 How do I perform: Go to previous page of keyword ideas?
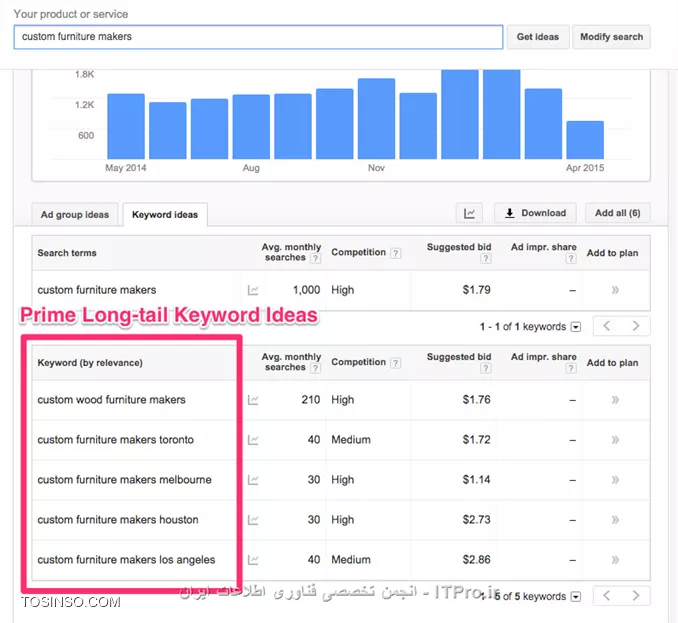pos(607,596)
